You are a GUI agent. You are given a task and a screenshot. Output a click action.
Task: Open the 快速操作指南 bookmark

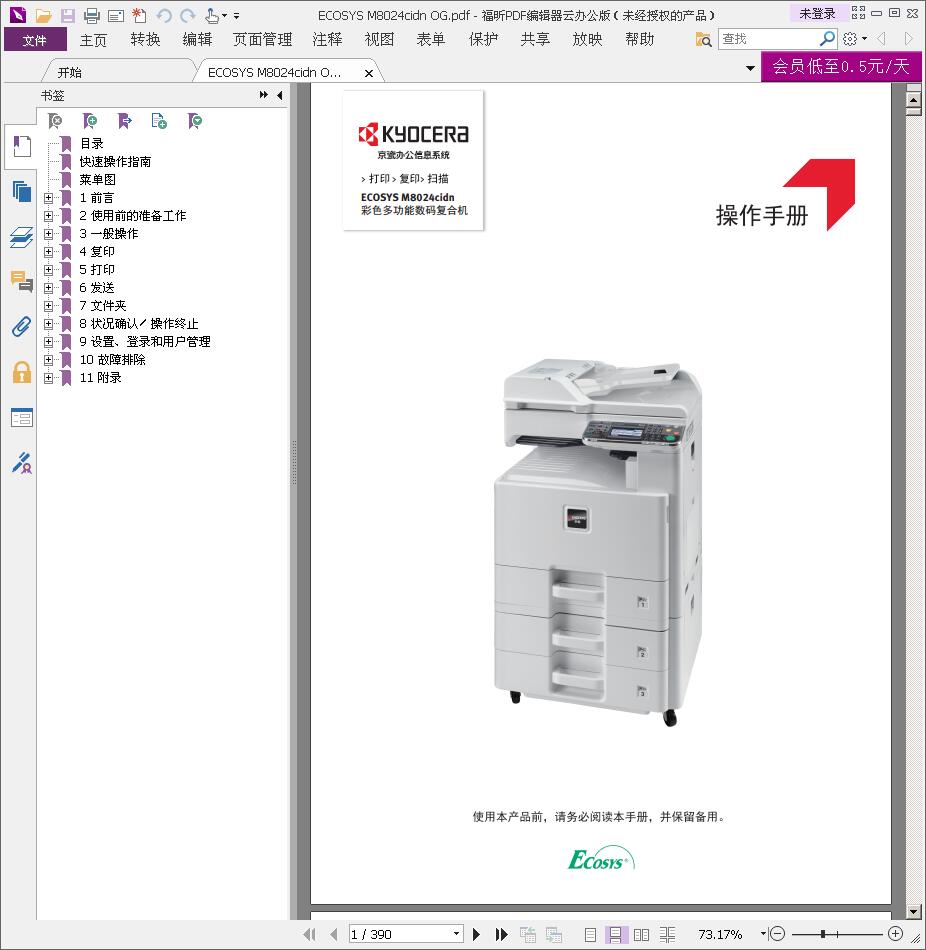pyautogui.click(x=115, y=162)
